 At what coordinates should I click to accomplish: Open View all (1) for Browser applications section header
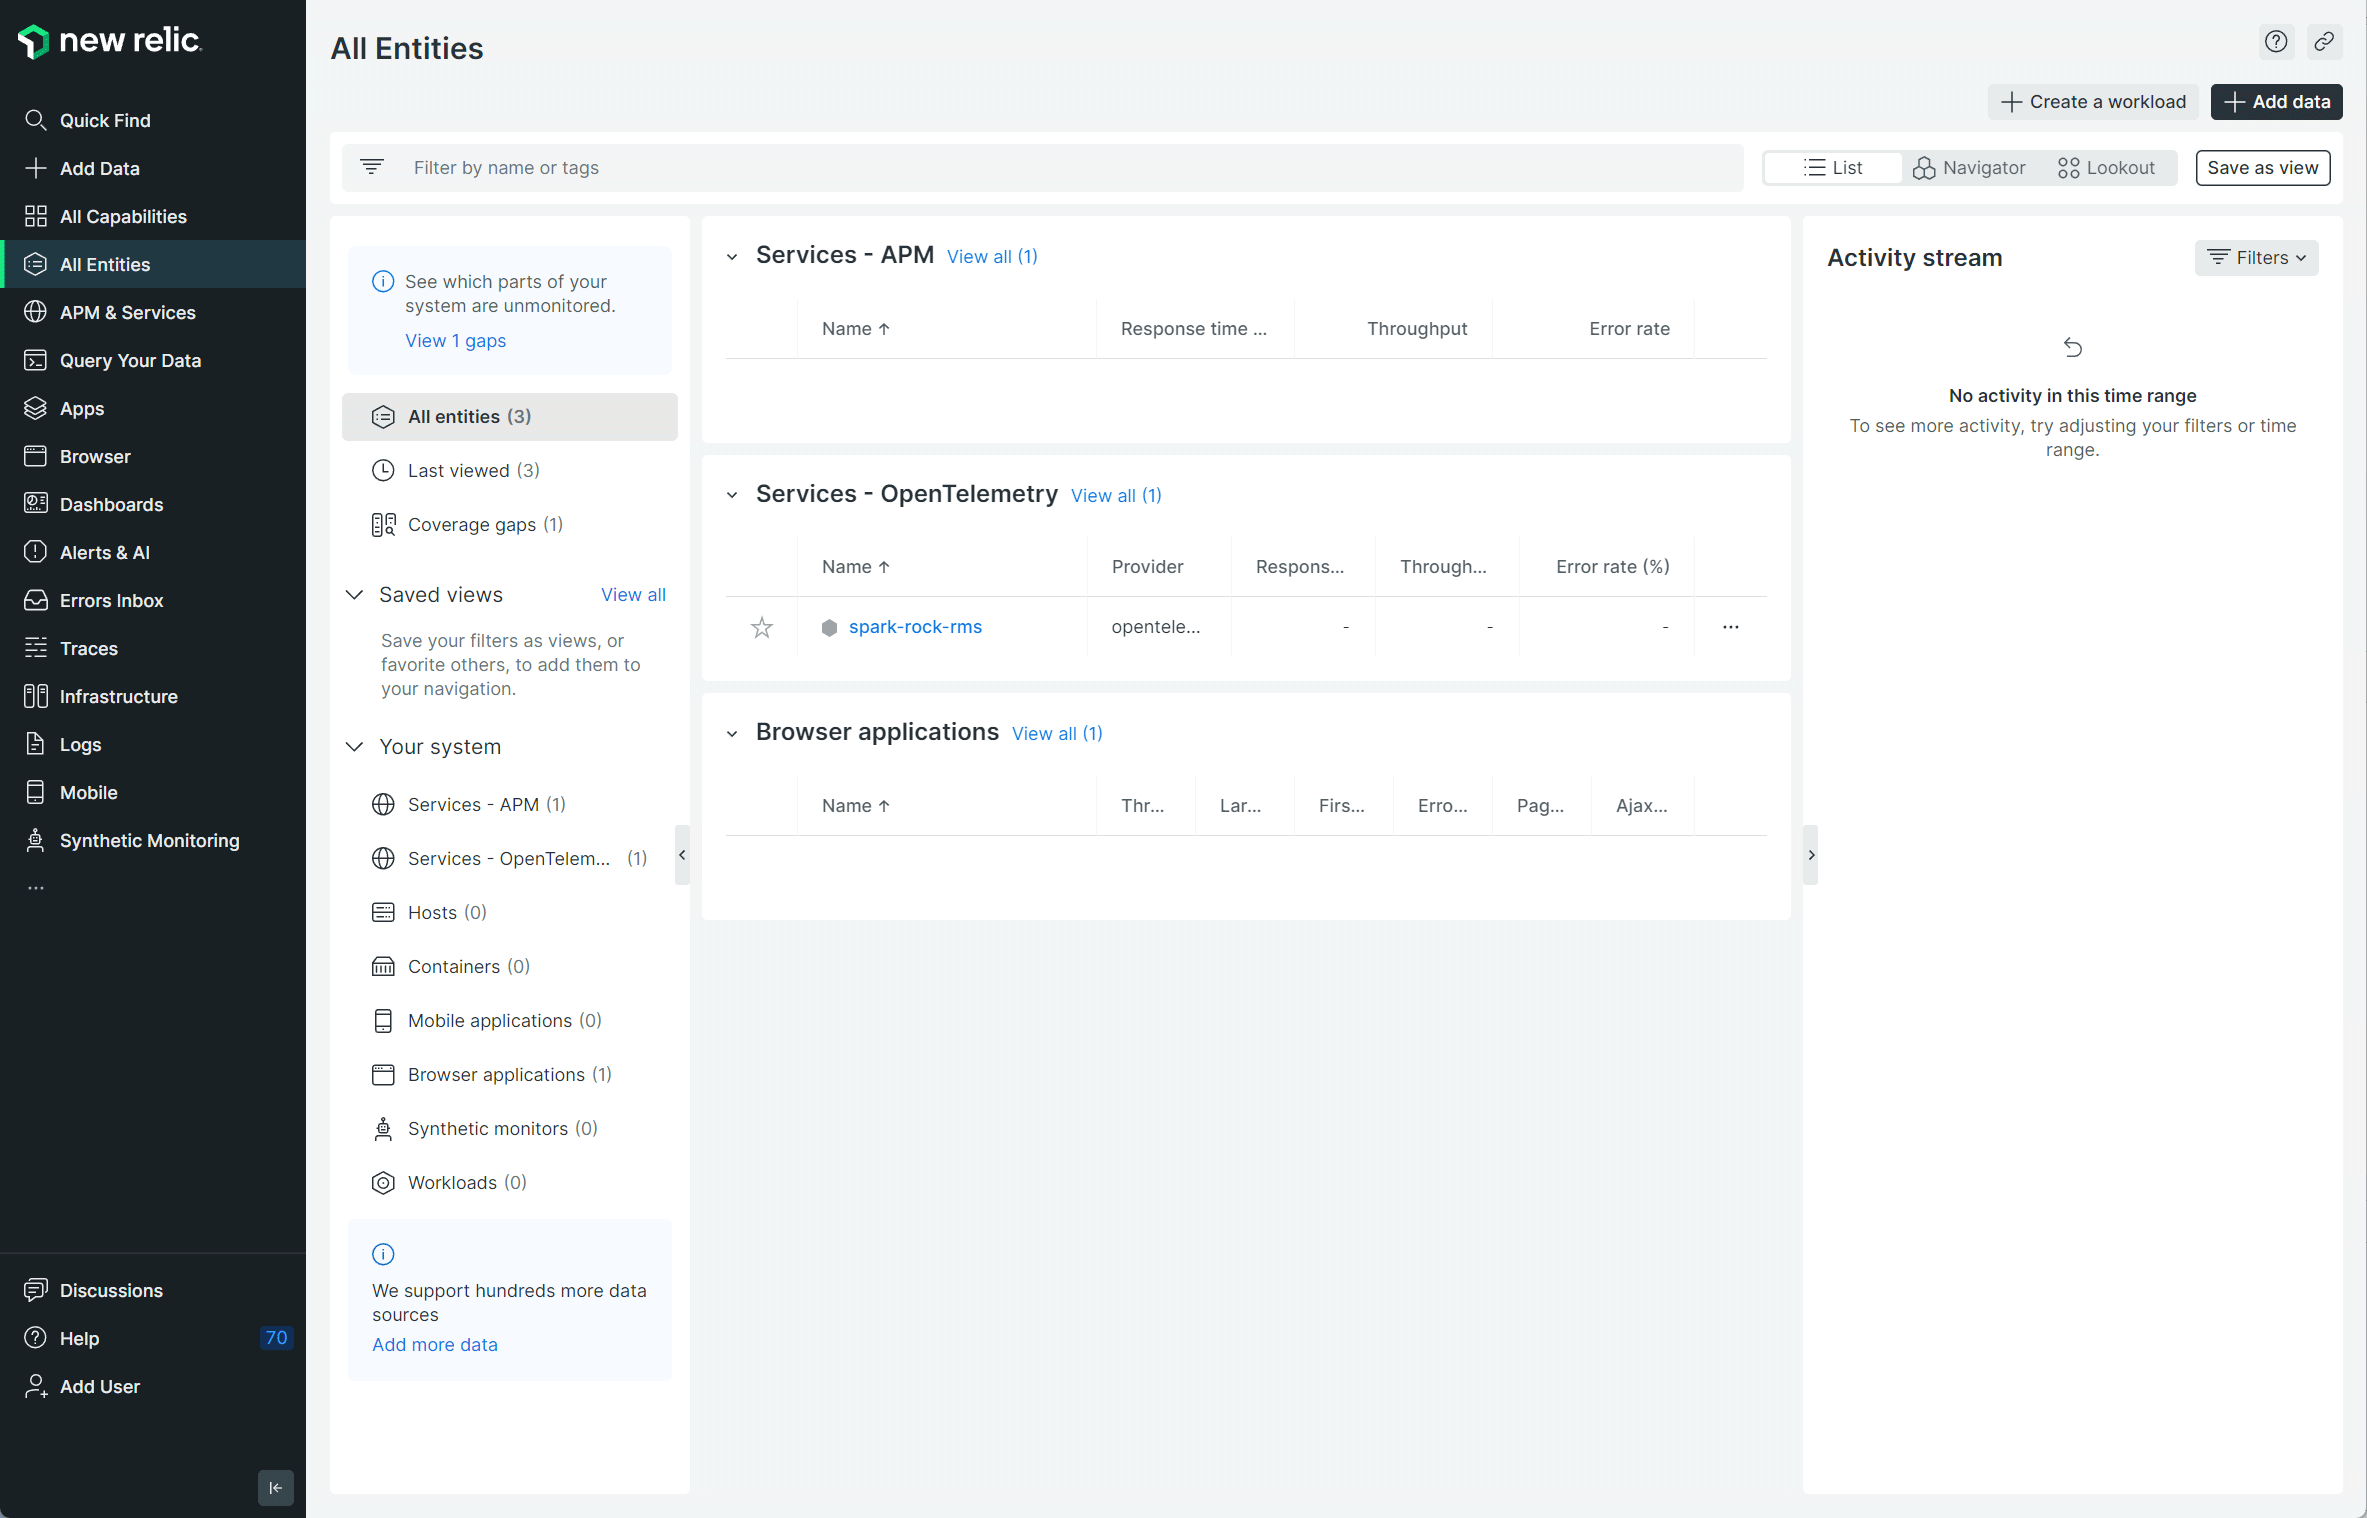(x=1057, y=734)
